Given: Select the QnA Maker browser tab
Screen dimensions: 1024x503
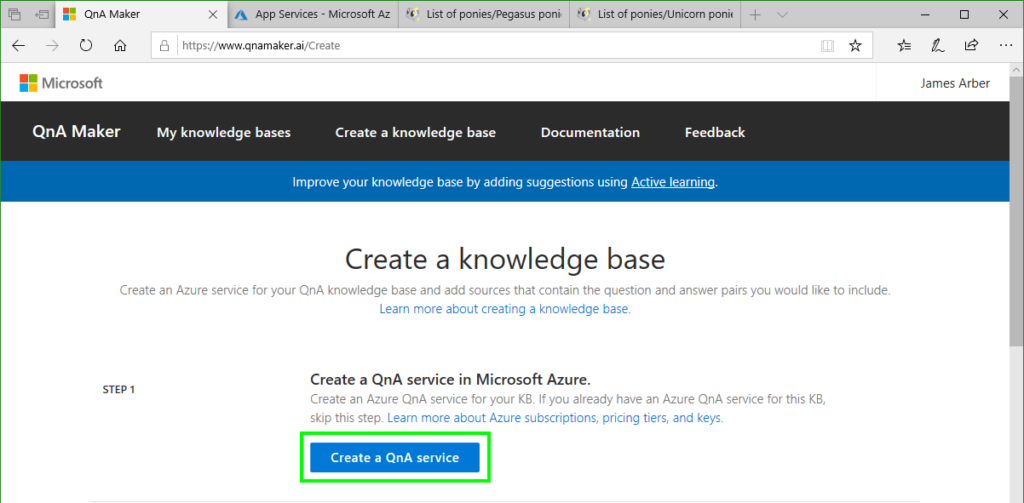Looking at the screenshot, I should [x=142, y=14].
